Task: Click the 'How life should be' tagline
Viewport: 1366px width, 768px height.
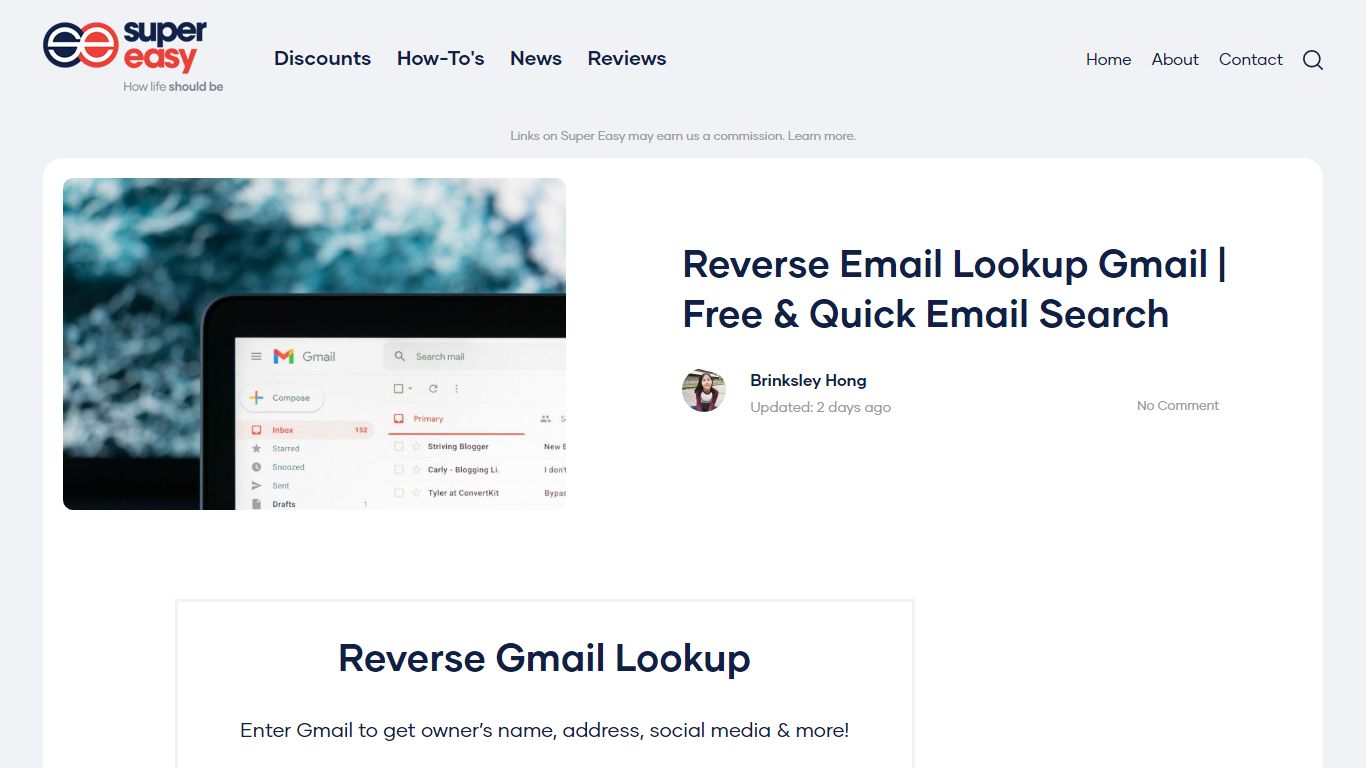Action: click(173, 87)
